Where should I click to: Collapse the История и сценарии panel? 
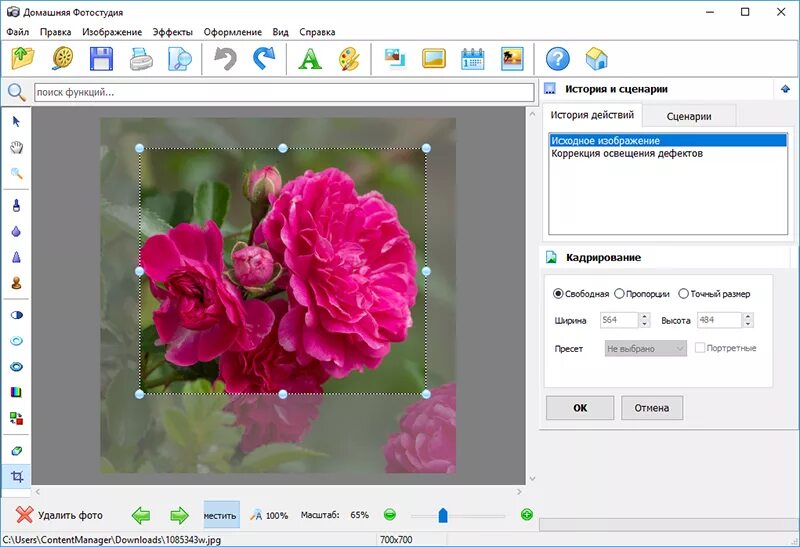point(785,89)
